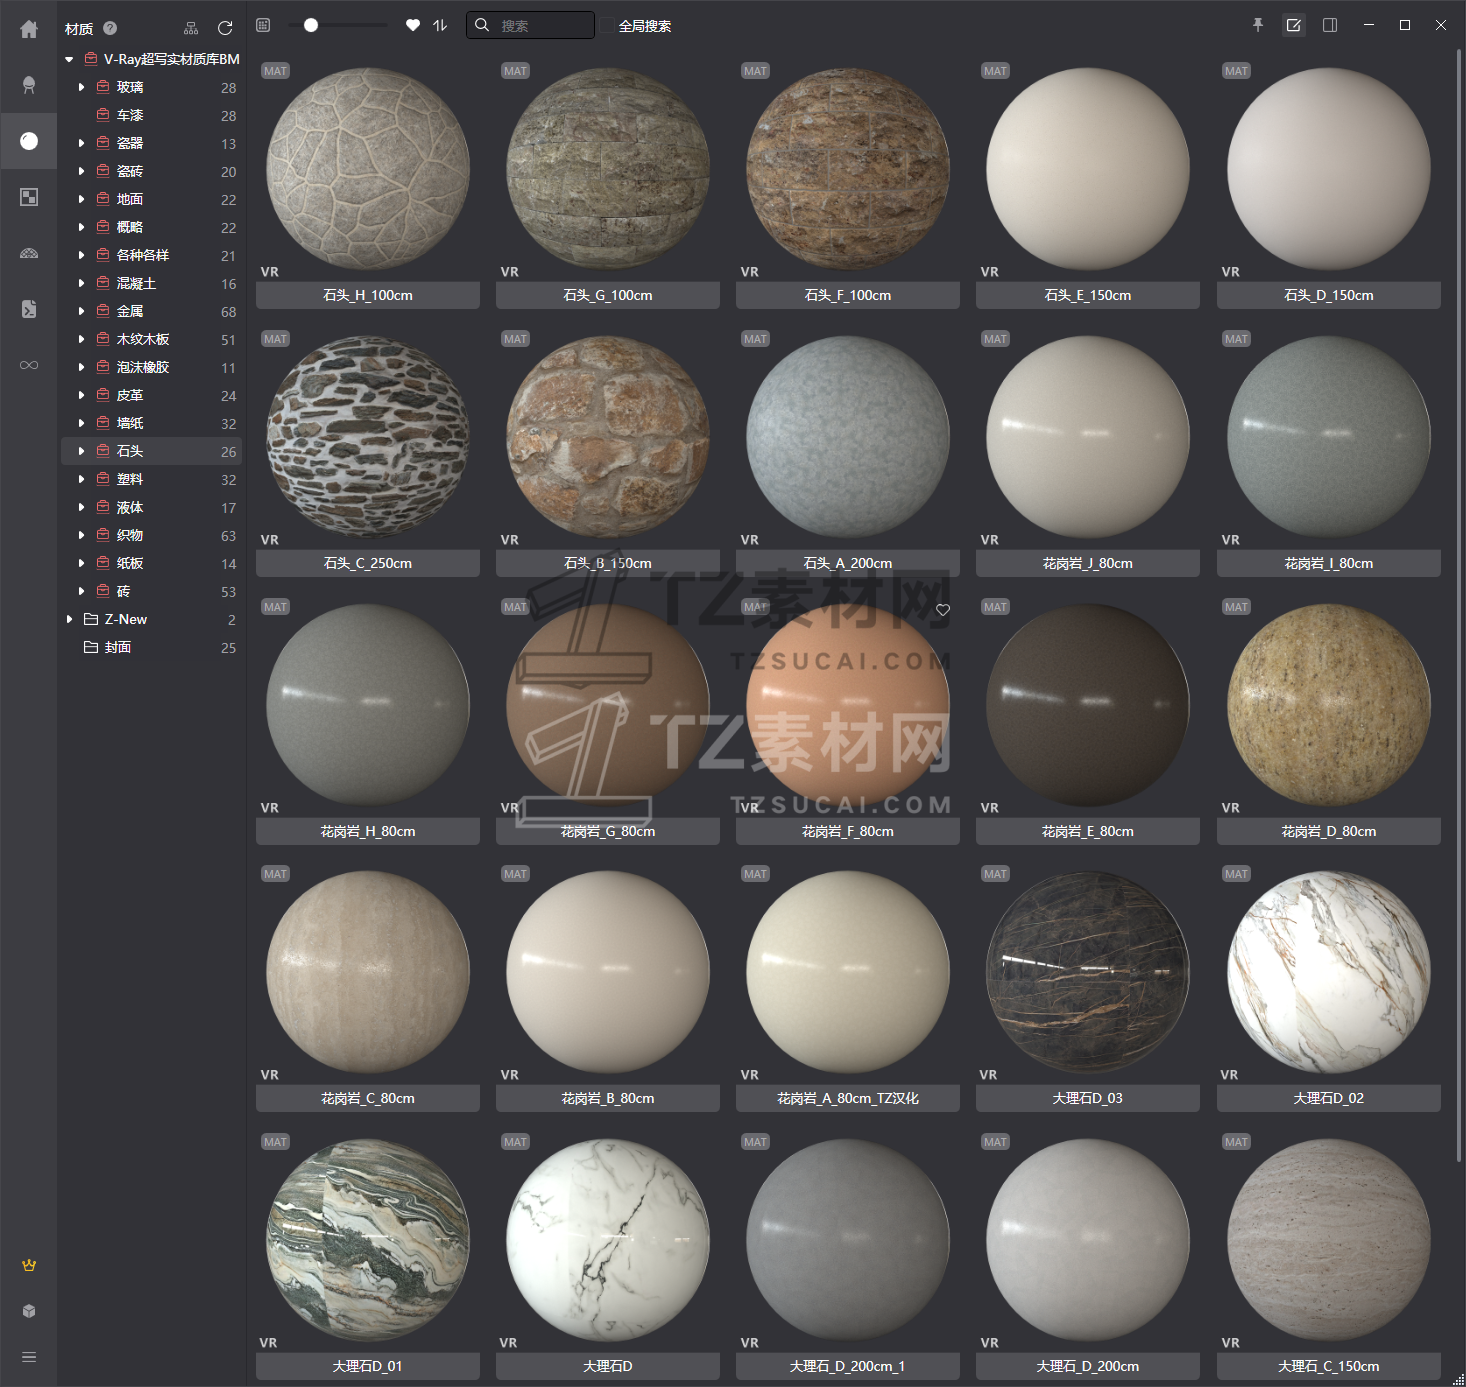1466x1387 pixels.
Task: Click the MAT badge on 石头_H_100cm
Action: click(275, 71)
